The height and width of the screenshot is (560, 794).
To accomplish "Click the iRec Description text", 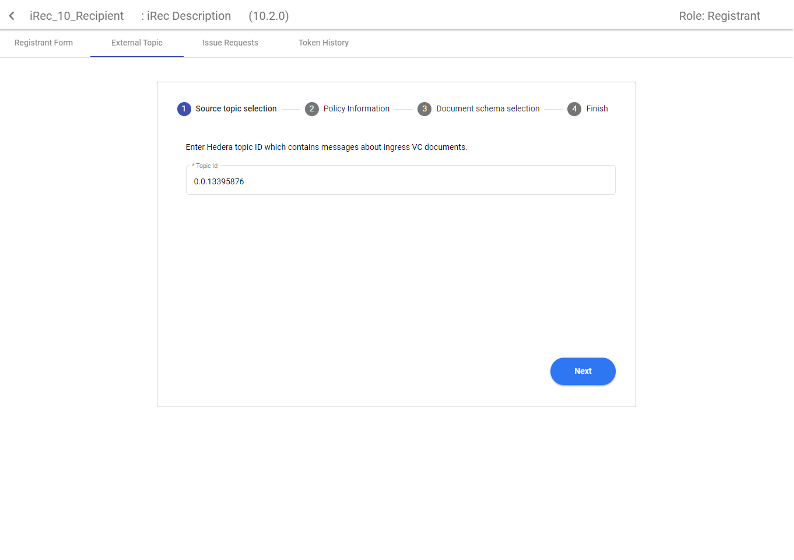I will pos(189,16).
